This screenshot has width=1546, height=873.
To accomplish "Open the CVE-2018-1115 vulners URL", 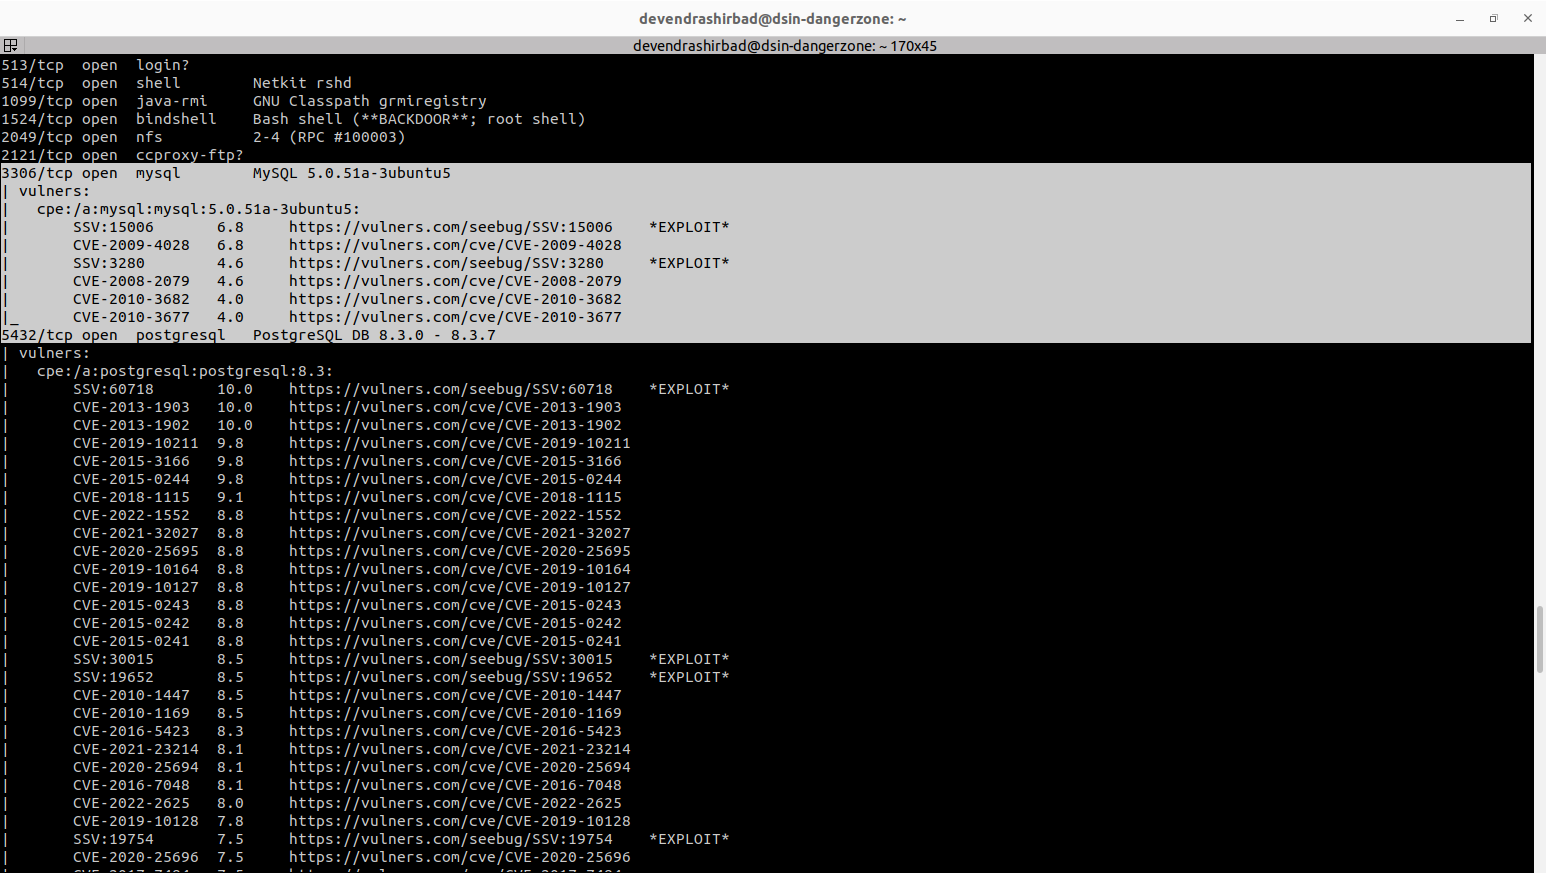I will tap(455, 497).
